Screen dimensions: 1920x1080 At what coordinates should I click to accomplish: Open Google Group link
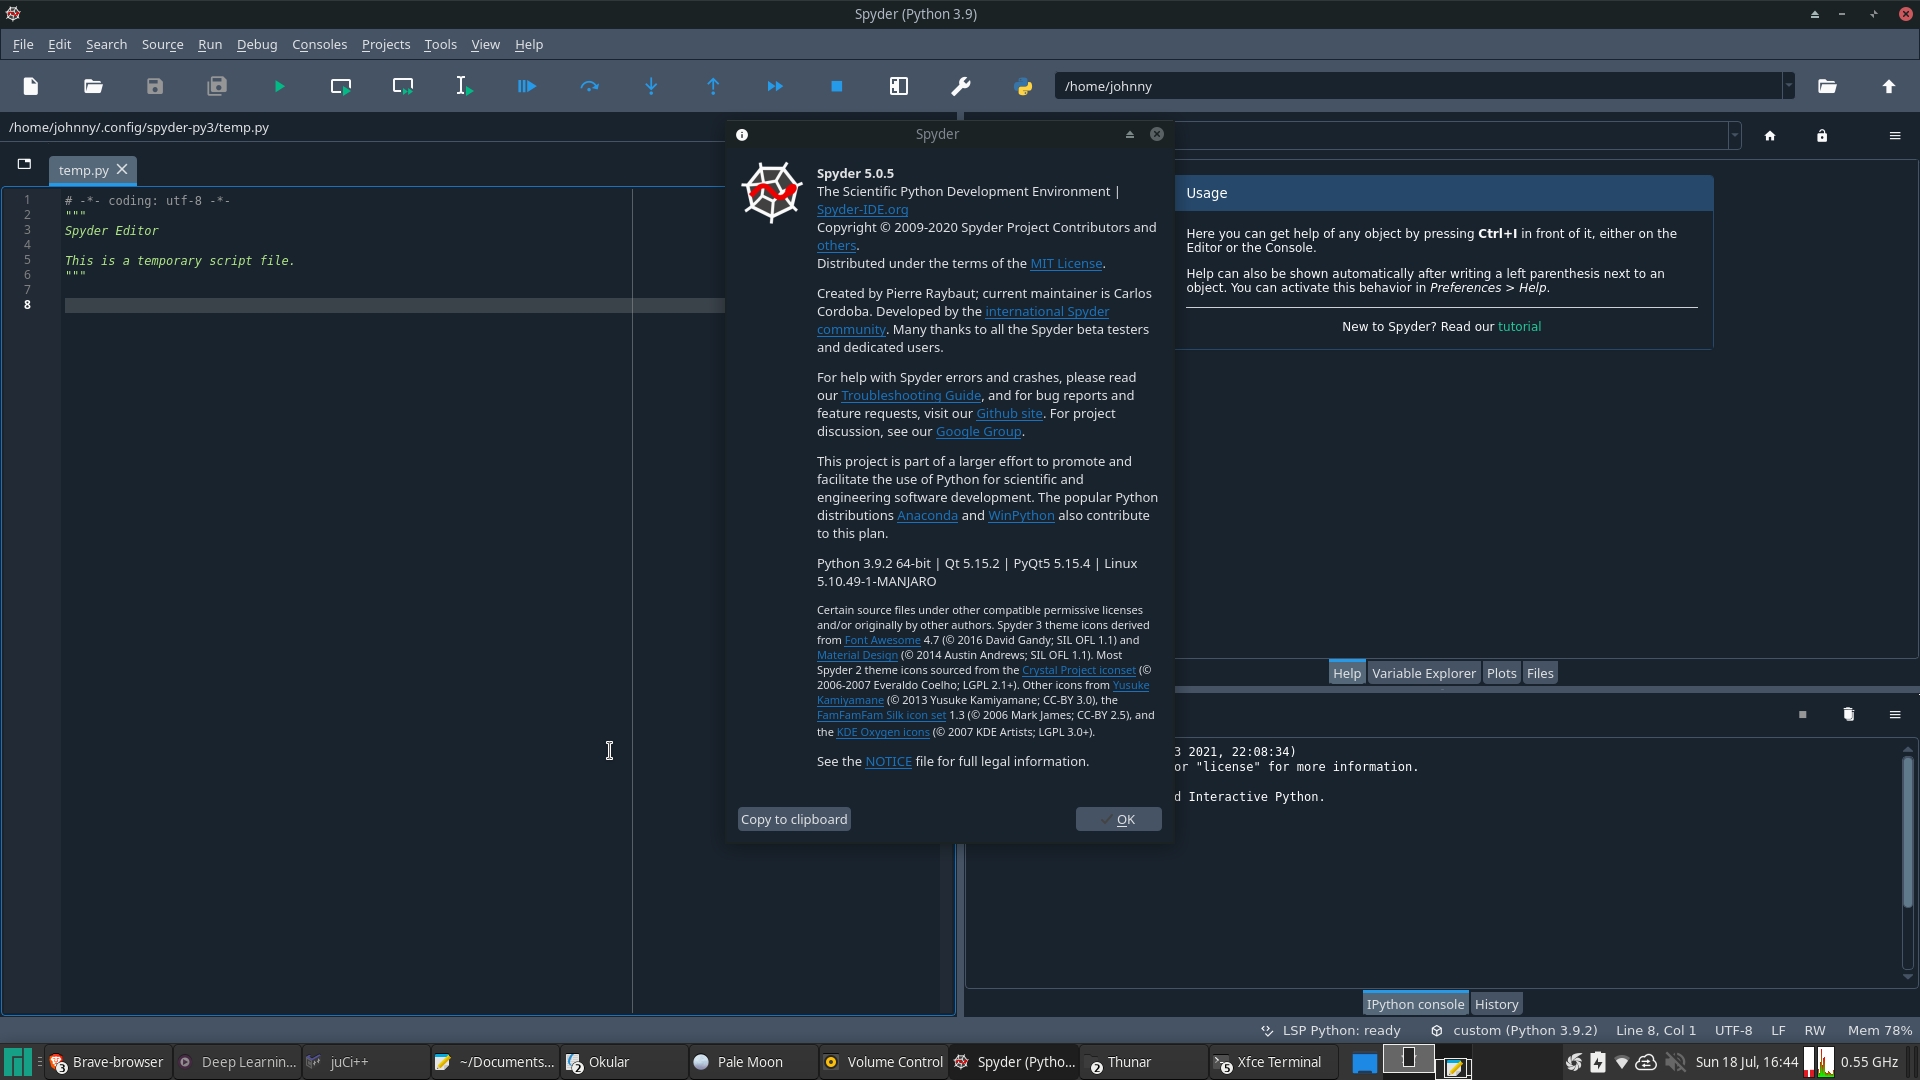(x=978, y=431)
